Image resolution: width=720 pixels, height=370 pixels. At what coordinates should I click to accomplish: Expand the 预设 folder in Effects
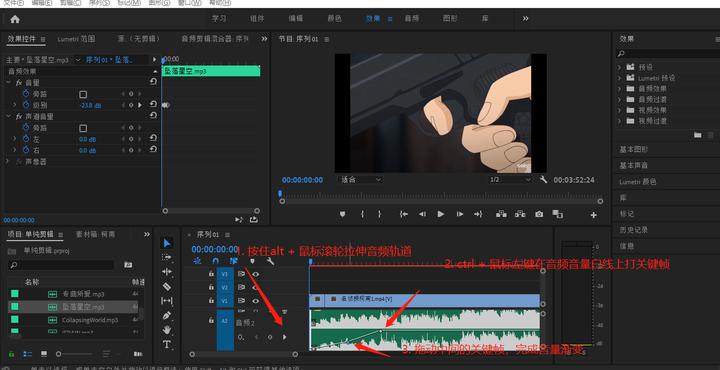click(619, 67)
